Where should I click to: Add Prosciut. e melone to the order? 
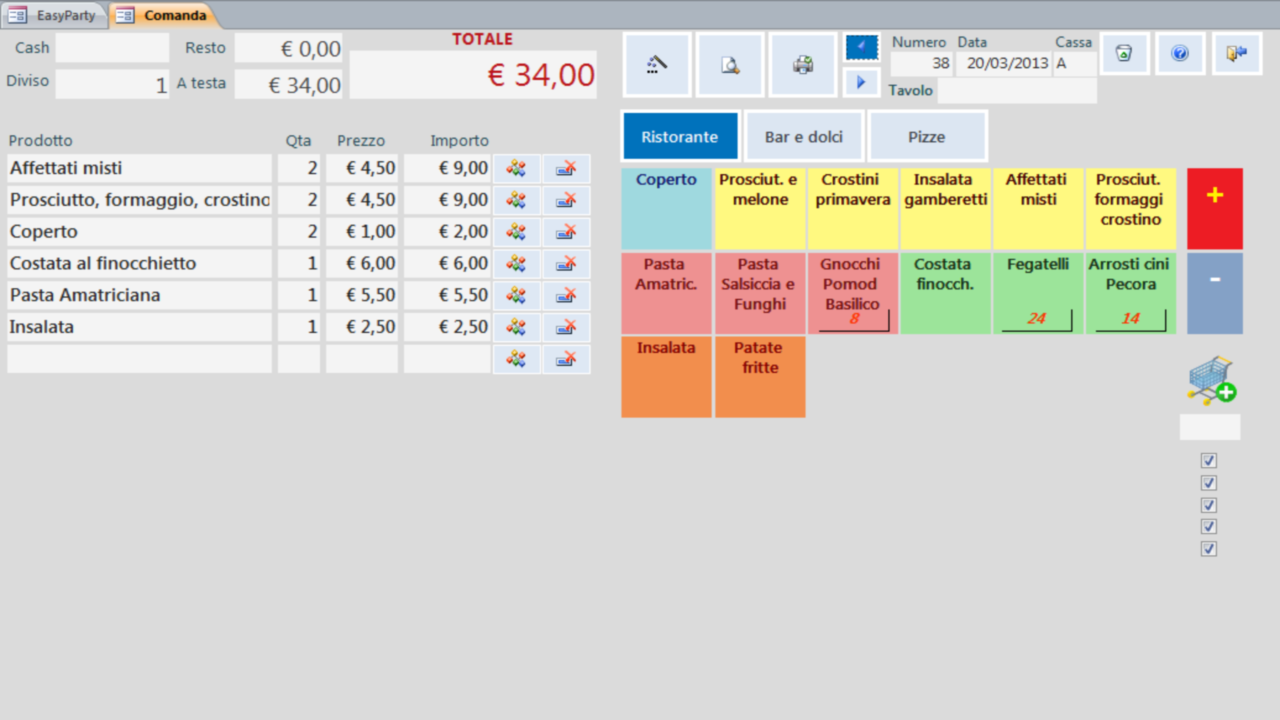[760, 209]
